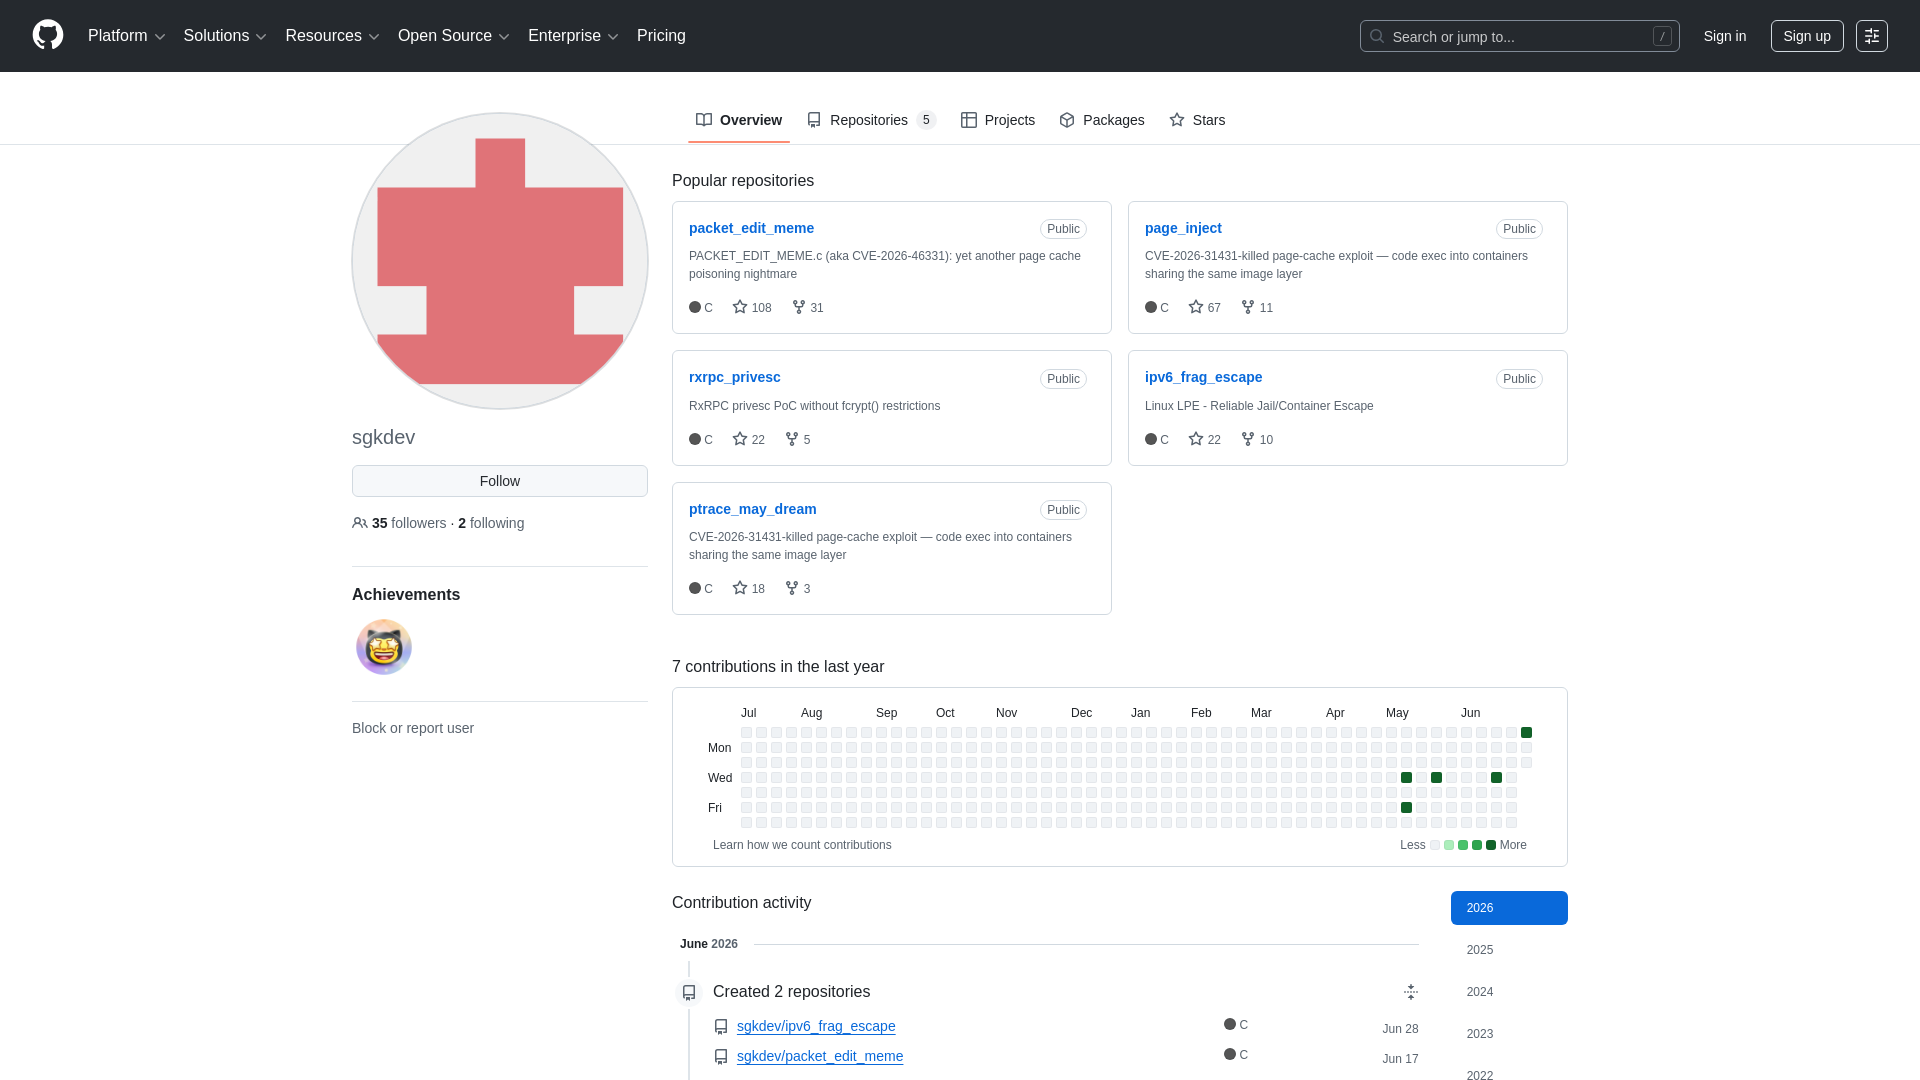Click the star count on packet_edit_meme

coord(752,307)
